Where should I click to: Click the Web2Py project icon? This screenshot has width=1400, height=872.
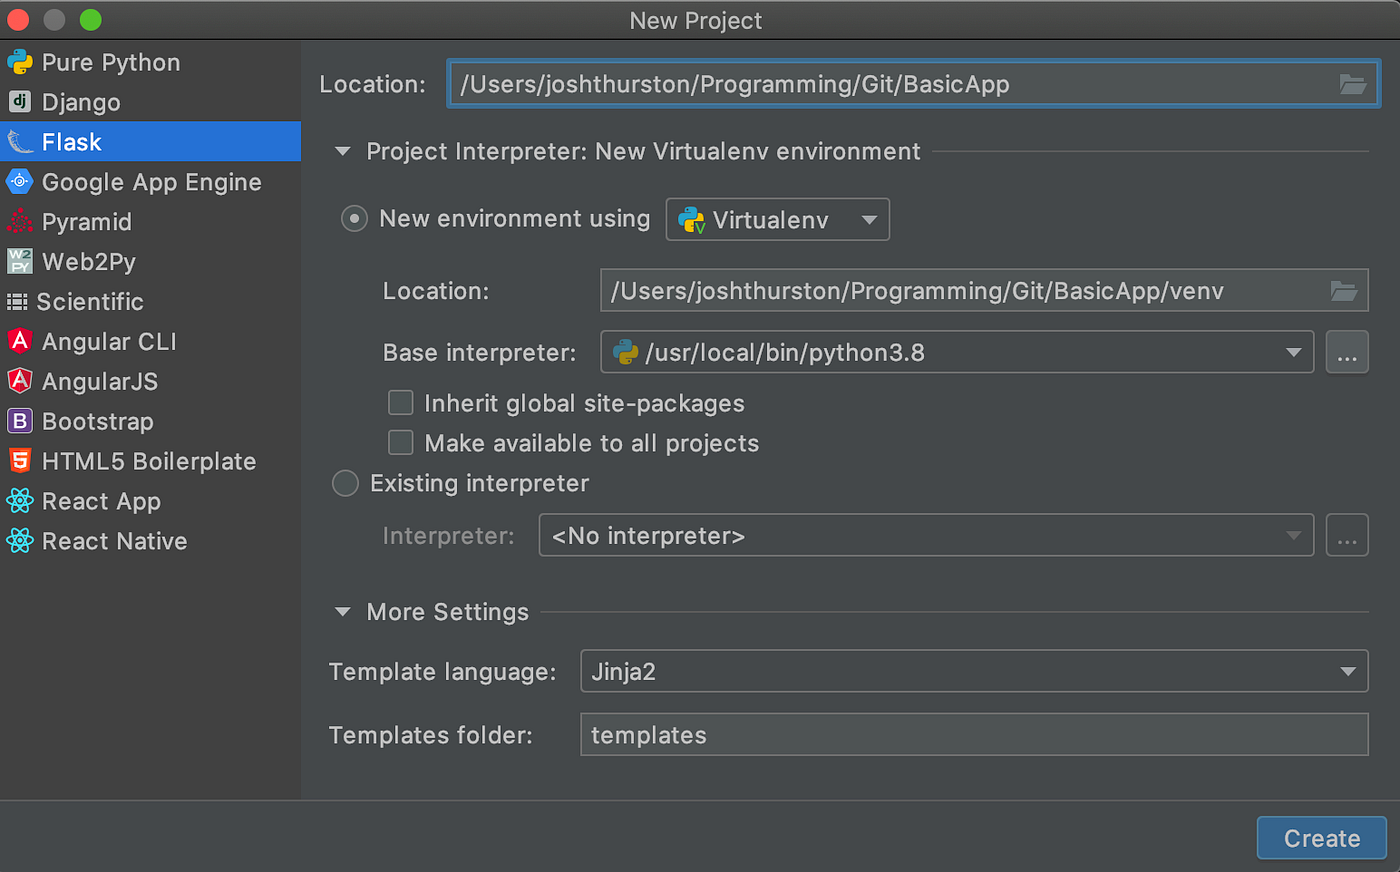click(20, 262)
